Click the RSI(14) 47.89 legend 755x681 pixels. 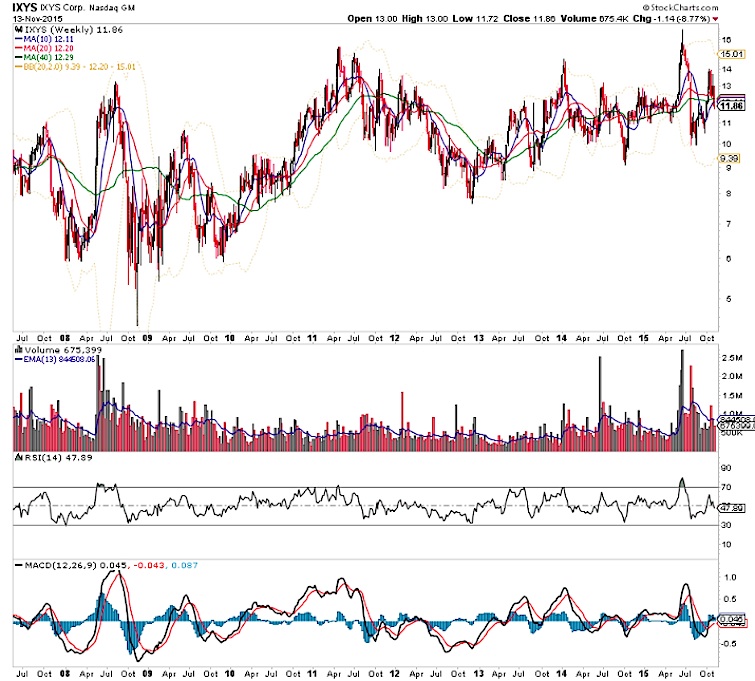(58, 457)
